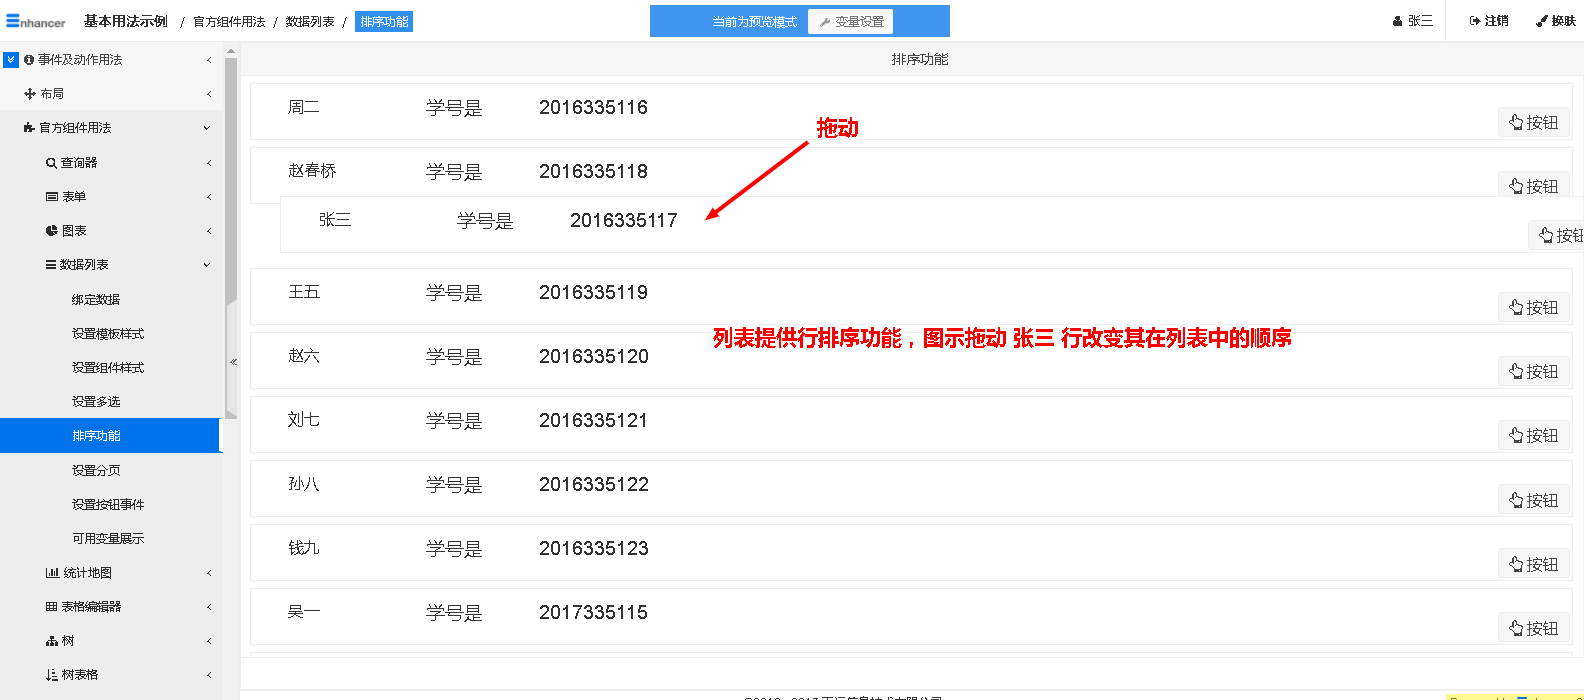Collapse the 官方组件用法 section

[207, 128]
